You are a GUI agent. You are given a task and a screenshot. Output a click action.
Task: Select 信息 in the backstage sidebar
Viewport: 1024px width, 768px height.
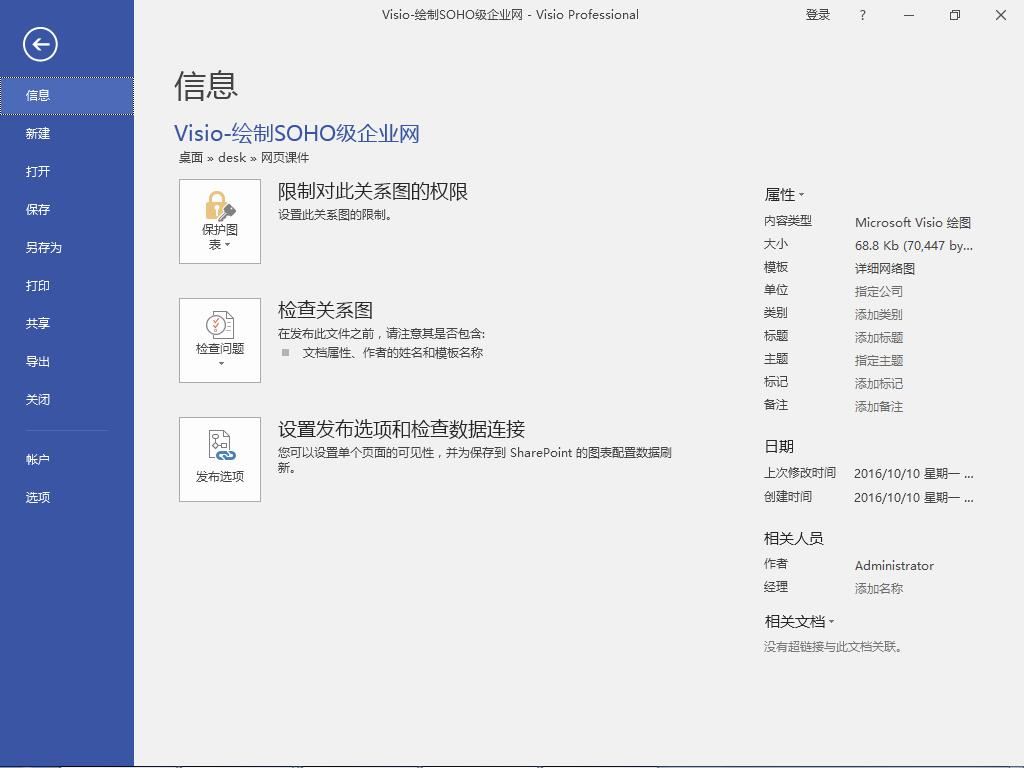[x=67, y=95]
